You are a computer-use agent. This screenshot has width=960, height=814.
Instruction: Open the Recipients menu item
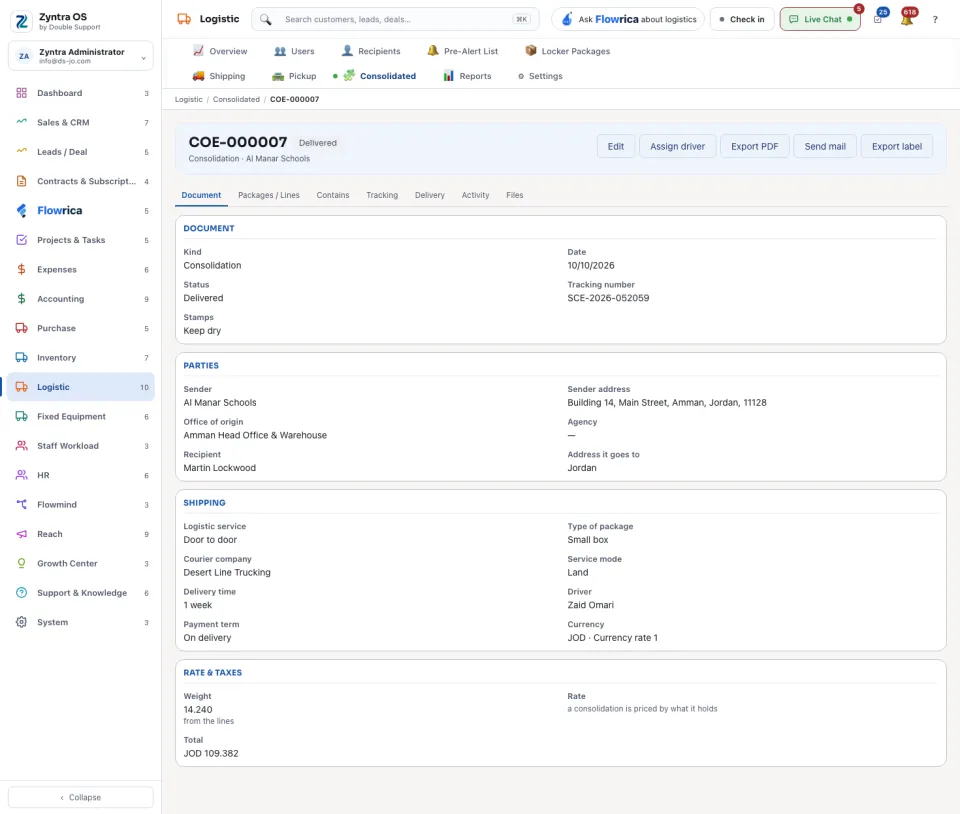pyautogui.click(x=371, y=51)
